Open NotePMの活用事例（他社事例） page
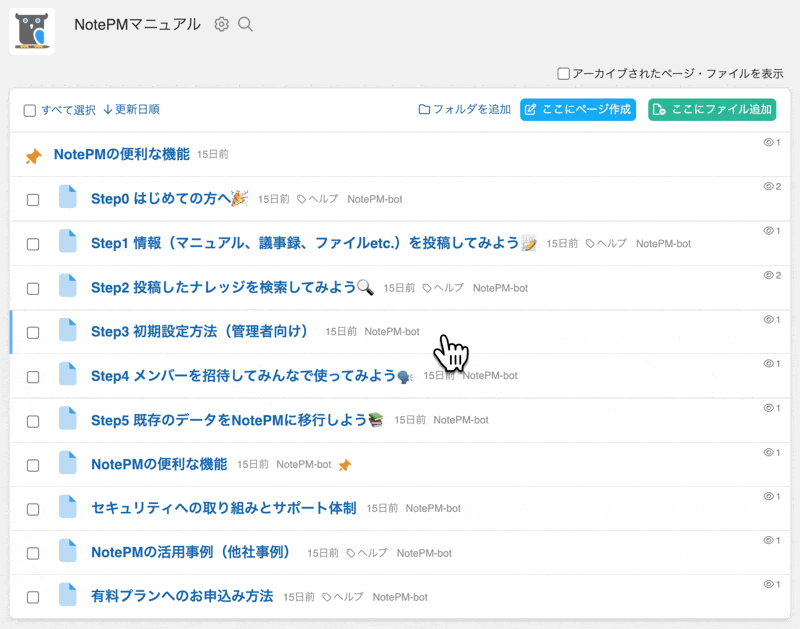 pos(191,552)
